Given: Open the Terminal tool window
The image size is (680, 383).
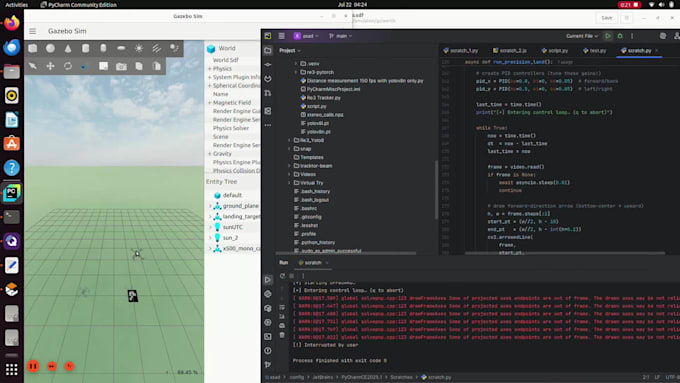Looking at the screenshot, I should 268,336.
